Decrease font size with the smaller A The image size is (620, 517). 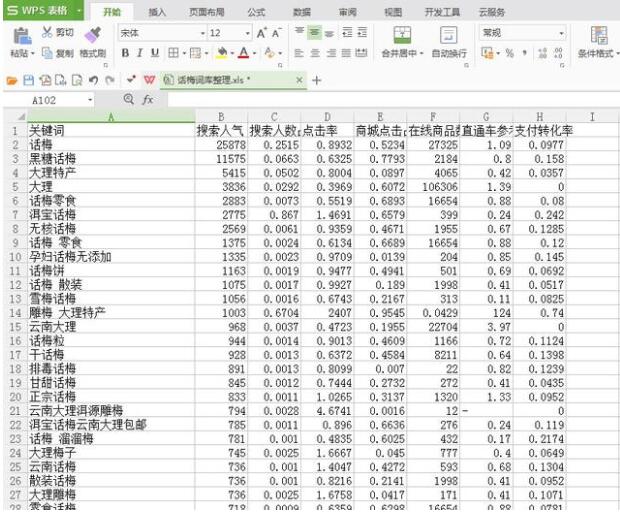click(276, 33)
